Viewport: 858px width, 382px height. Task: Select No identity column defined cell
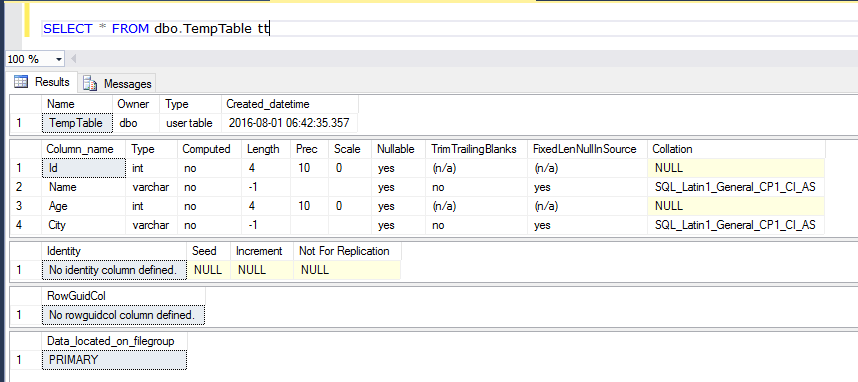114,270
